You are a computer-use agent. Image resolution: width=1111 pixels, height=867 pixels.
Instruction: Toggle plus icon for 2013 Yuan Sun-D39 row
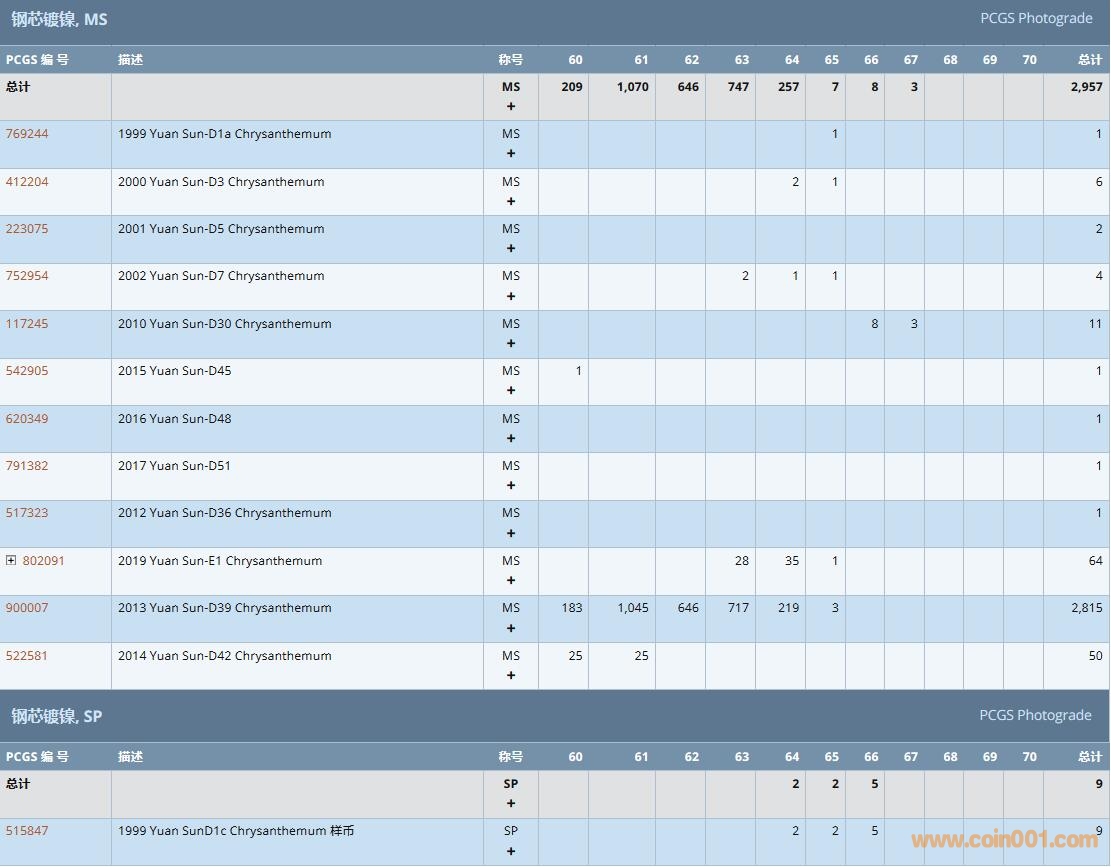click(x=511, y=628)
